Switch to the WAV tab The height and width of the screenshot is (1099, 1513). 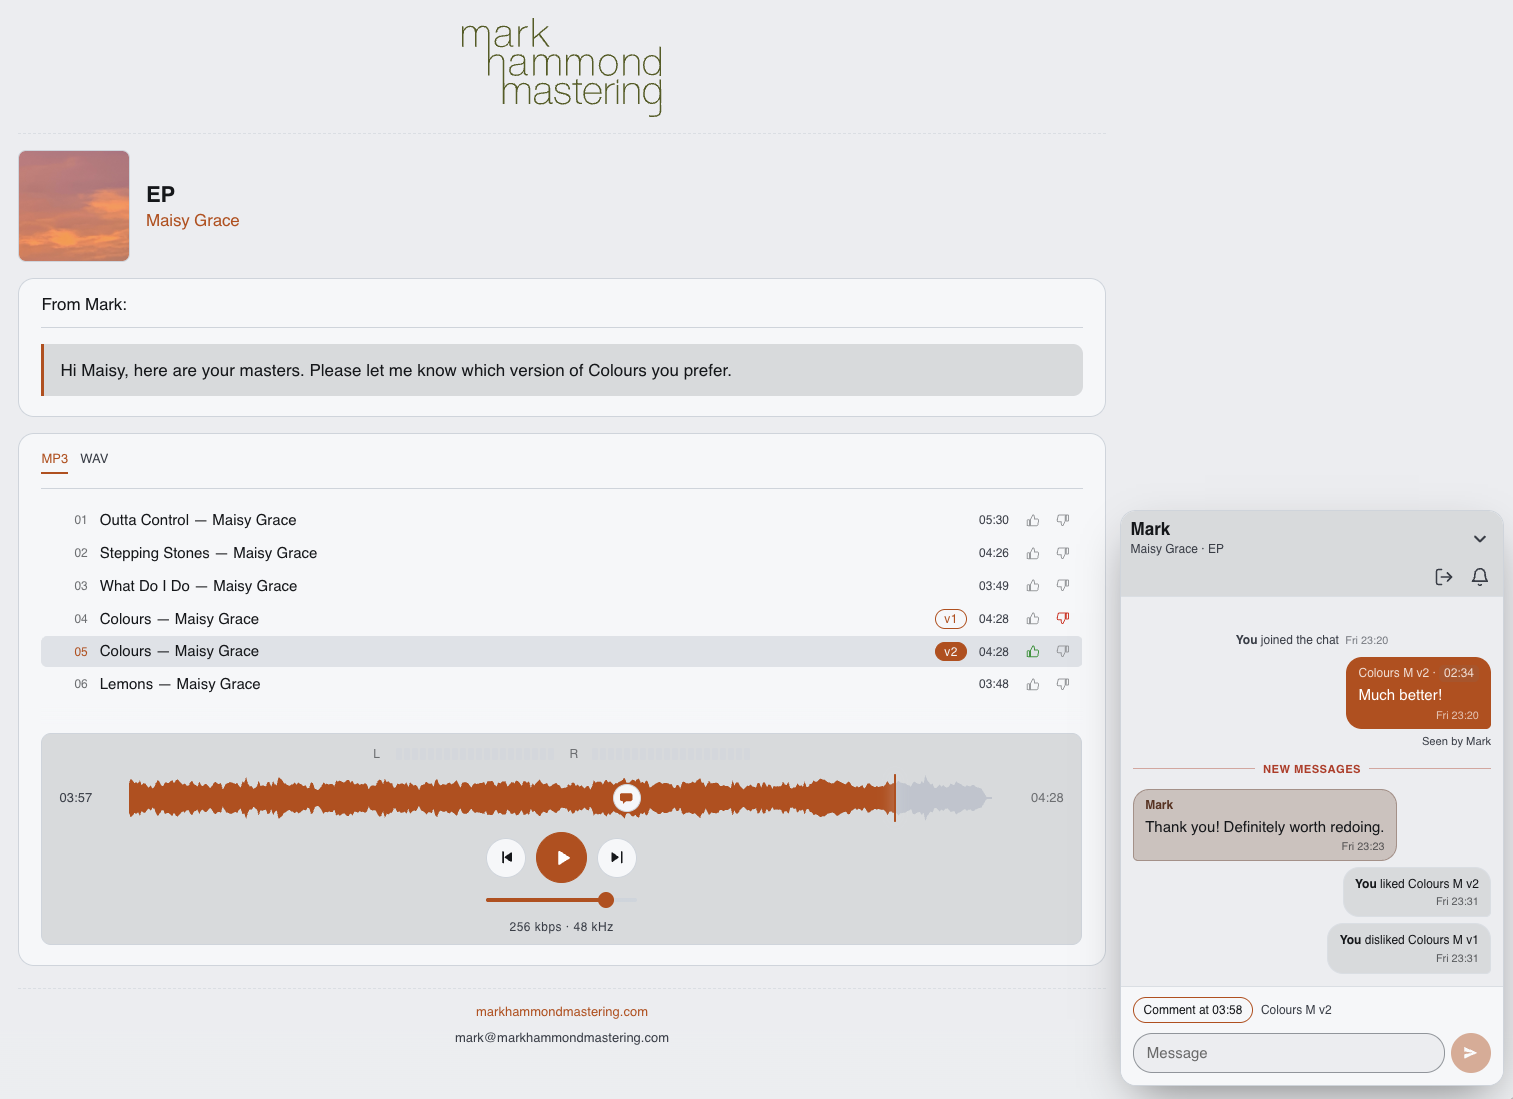(94, 459)
